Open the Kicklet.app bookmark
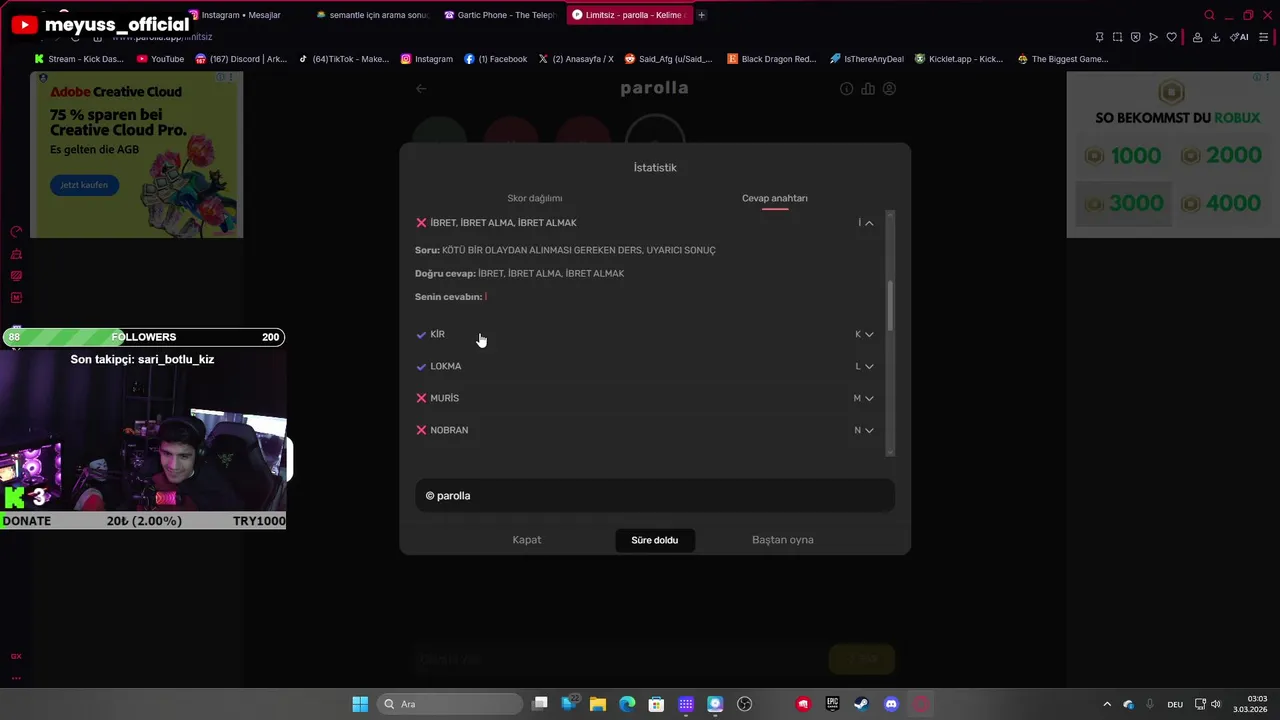Viewport: 1280px width, 720px height. 959,59
